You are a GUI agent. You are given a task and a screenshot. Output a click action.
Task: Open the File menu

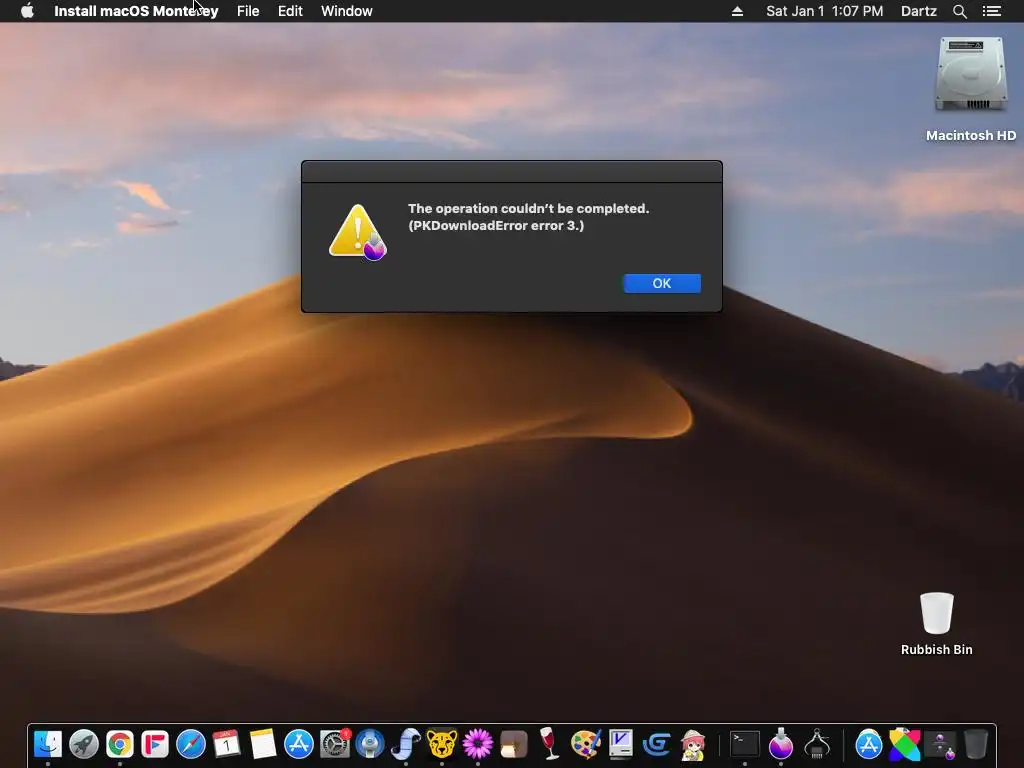pos(248,11)
